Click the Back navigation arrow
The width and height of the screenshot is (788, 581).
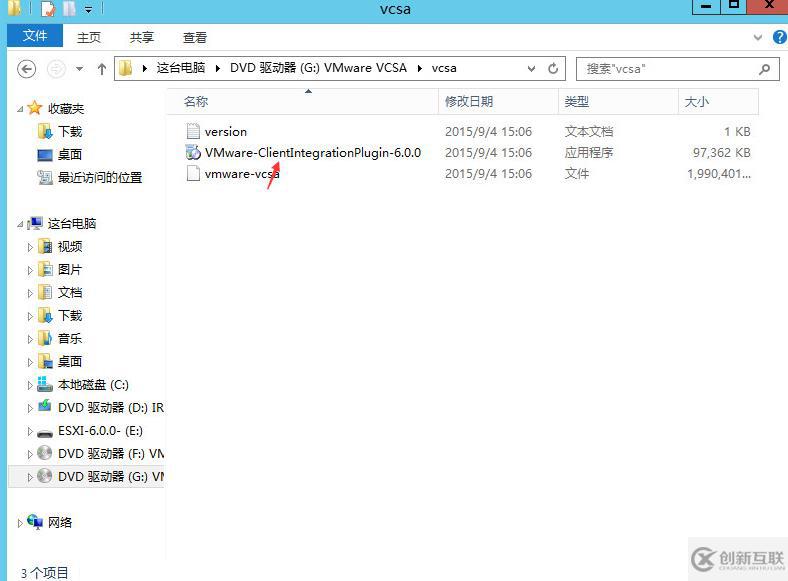pyautogui.click(x=27, y=69)
